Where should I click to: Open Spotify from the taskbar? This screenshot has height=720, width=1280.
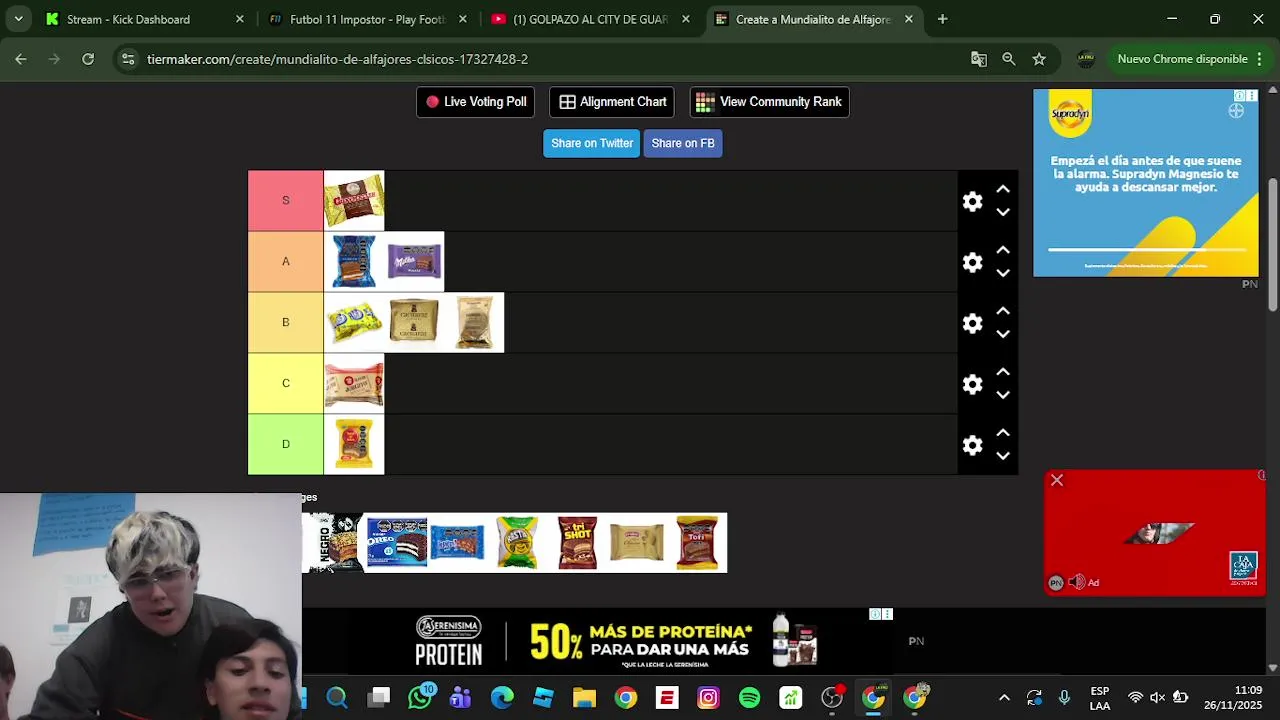click(749, 697)
